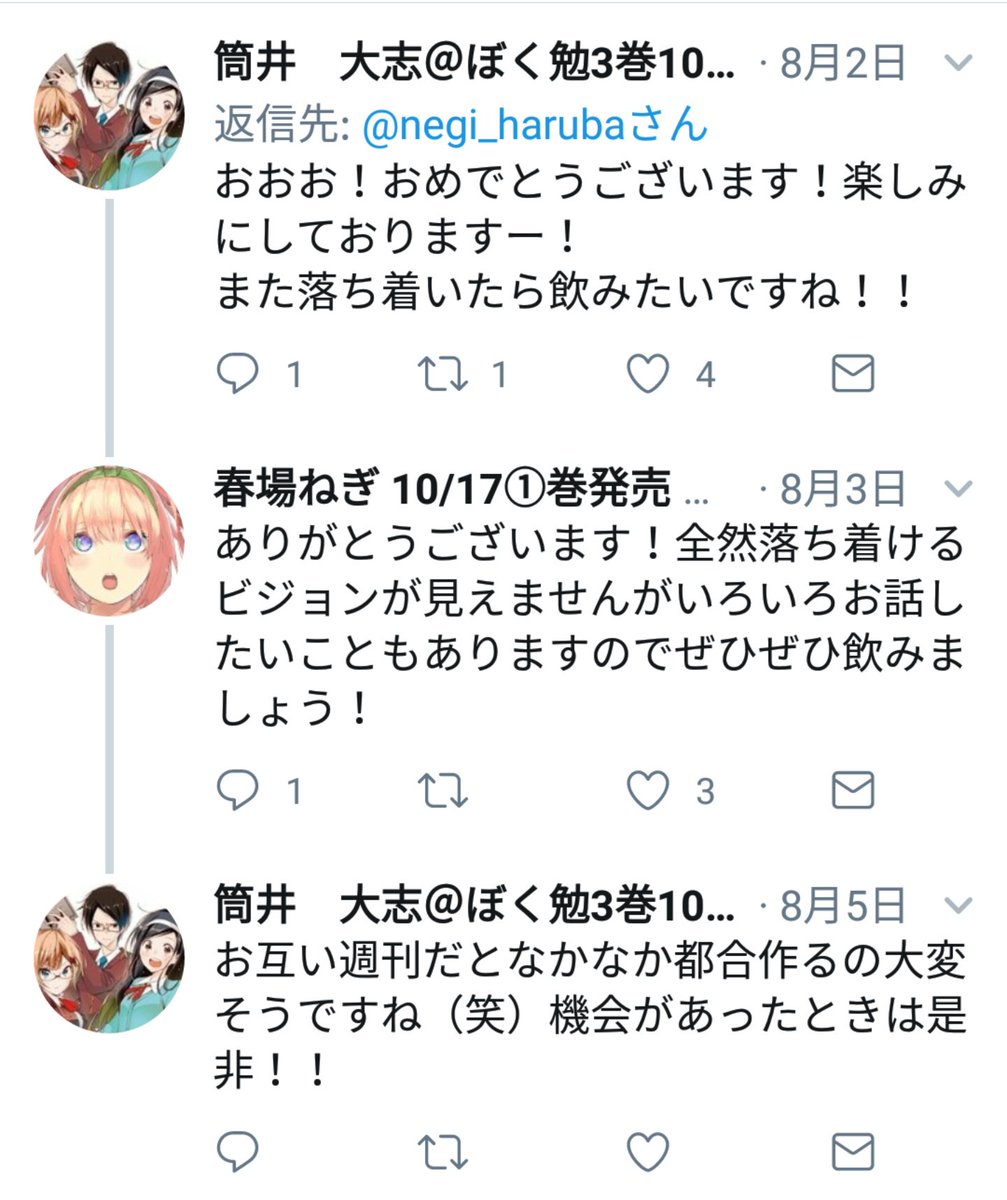
Task: Send August 3 tweet by message icon
Action: coord(853,792)
